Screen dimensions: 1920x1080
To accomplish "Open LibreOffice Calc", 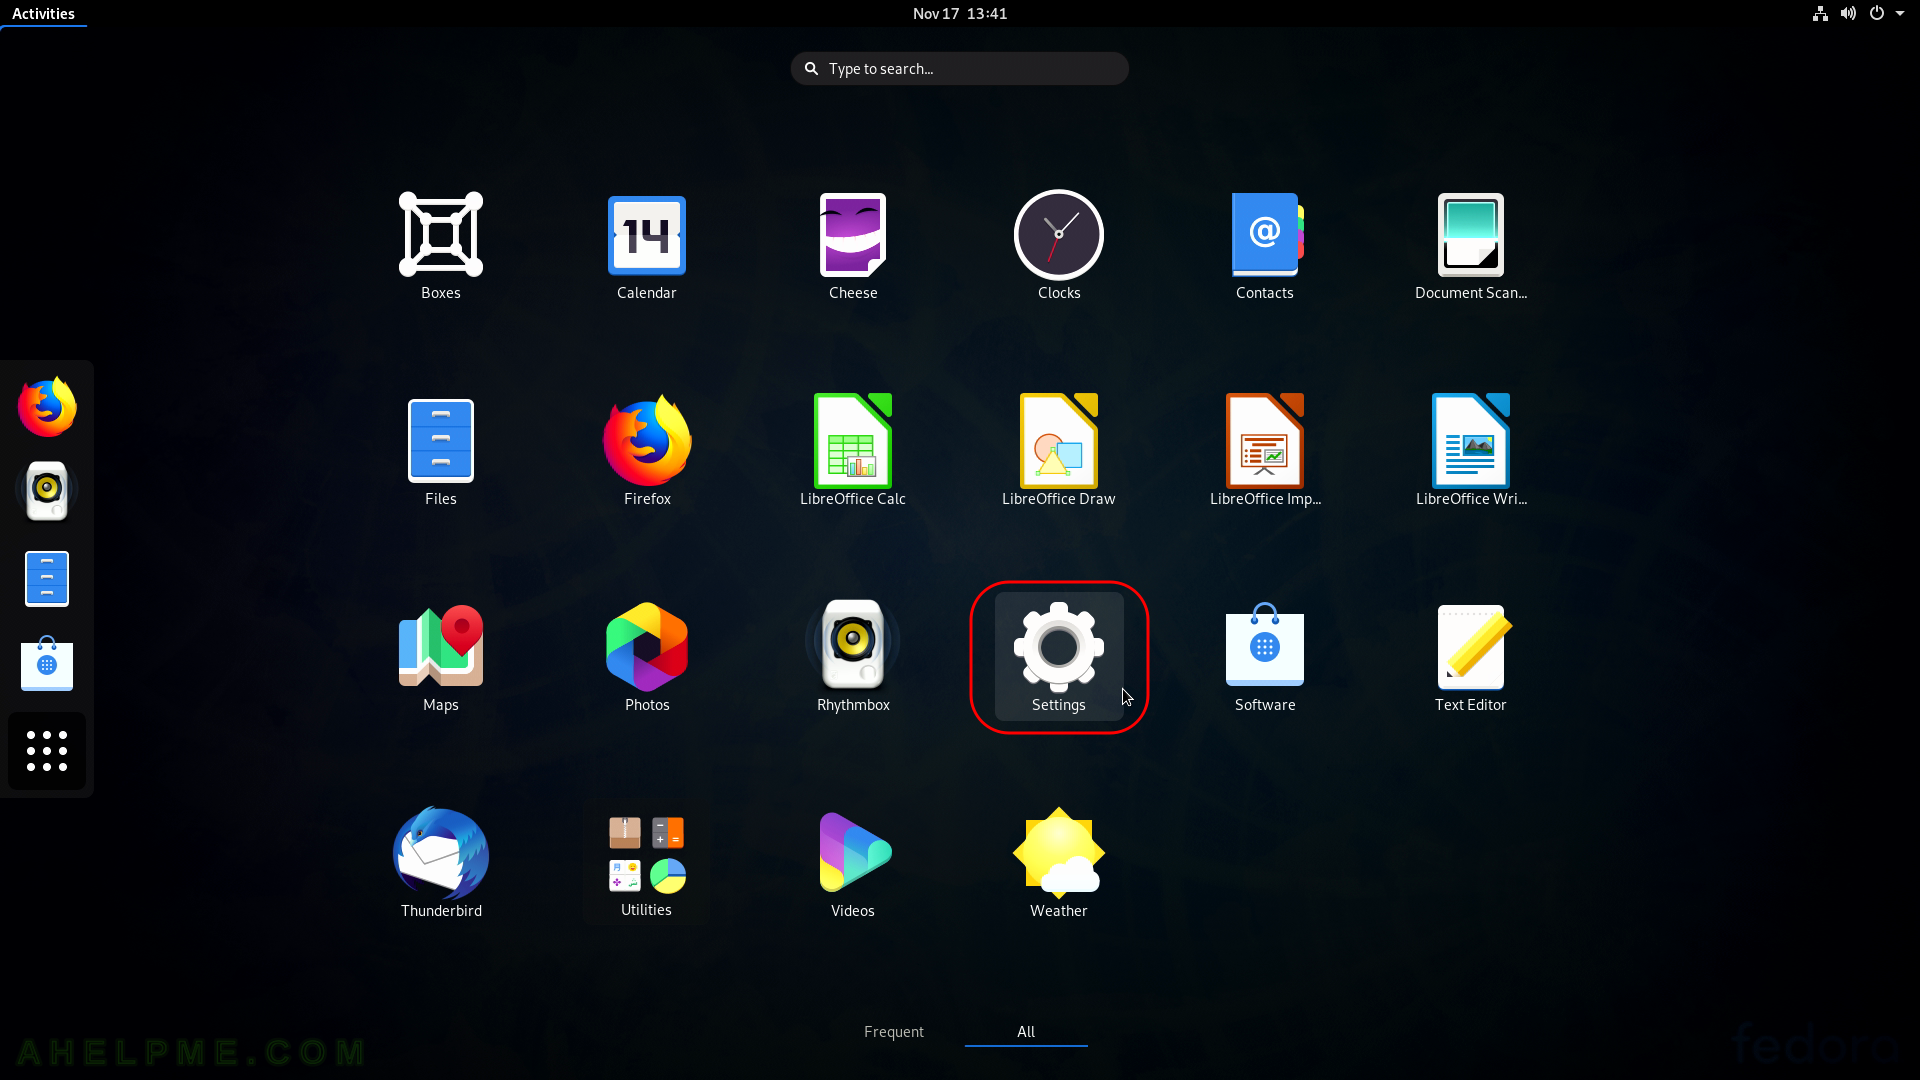I will click(853, 452).
